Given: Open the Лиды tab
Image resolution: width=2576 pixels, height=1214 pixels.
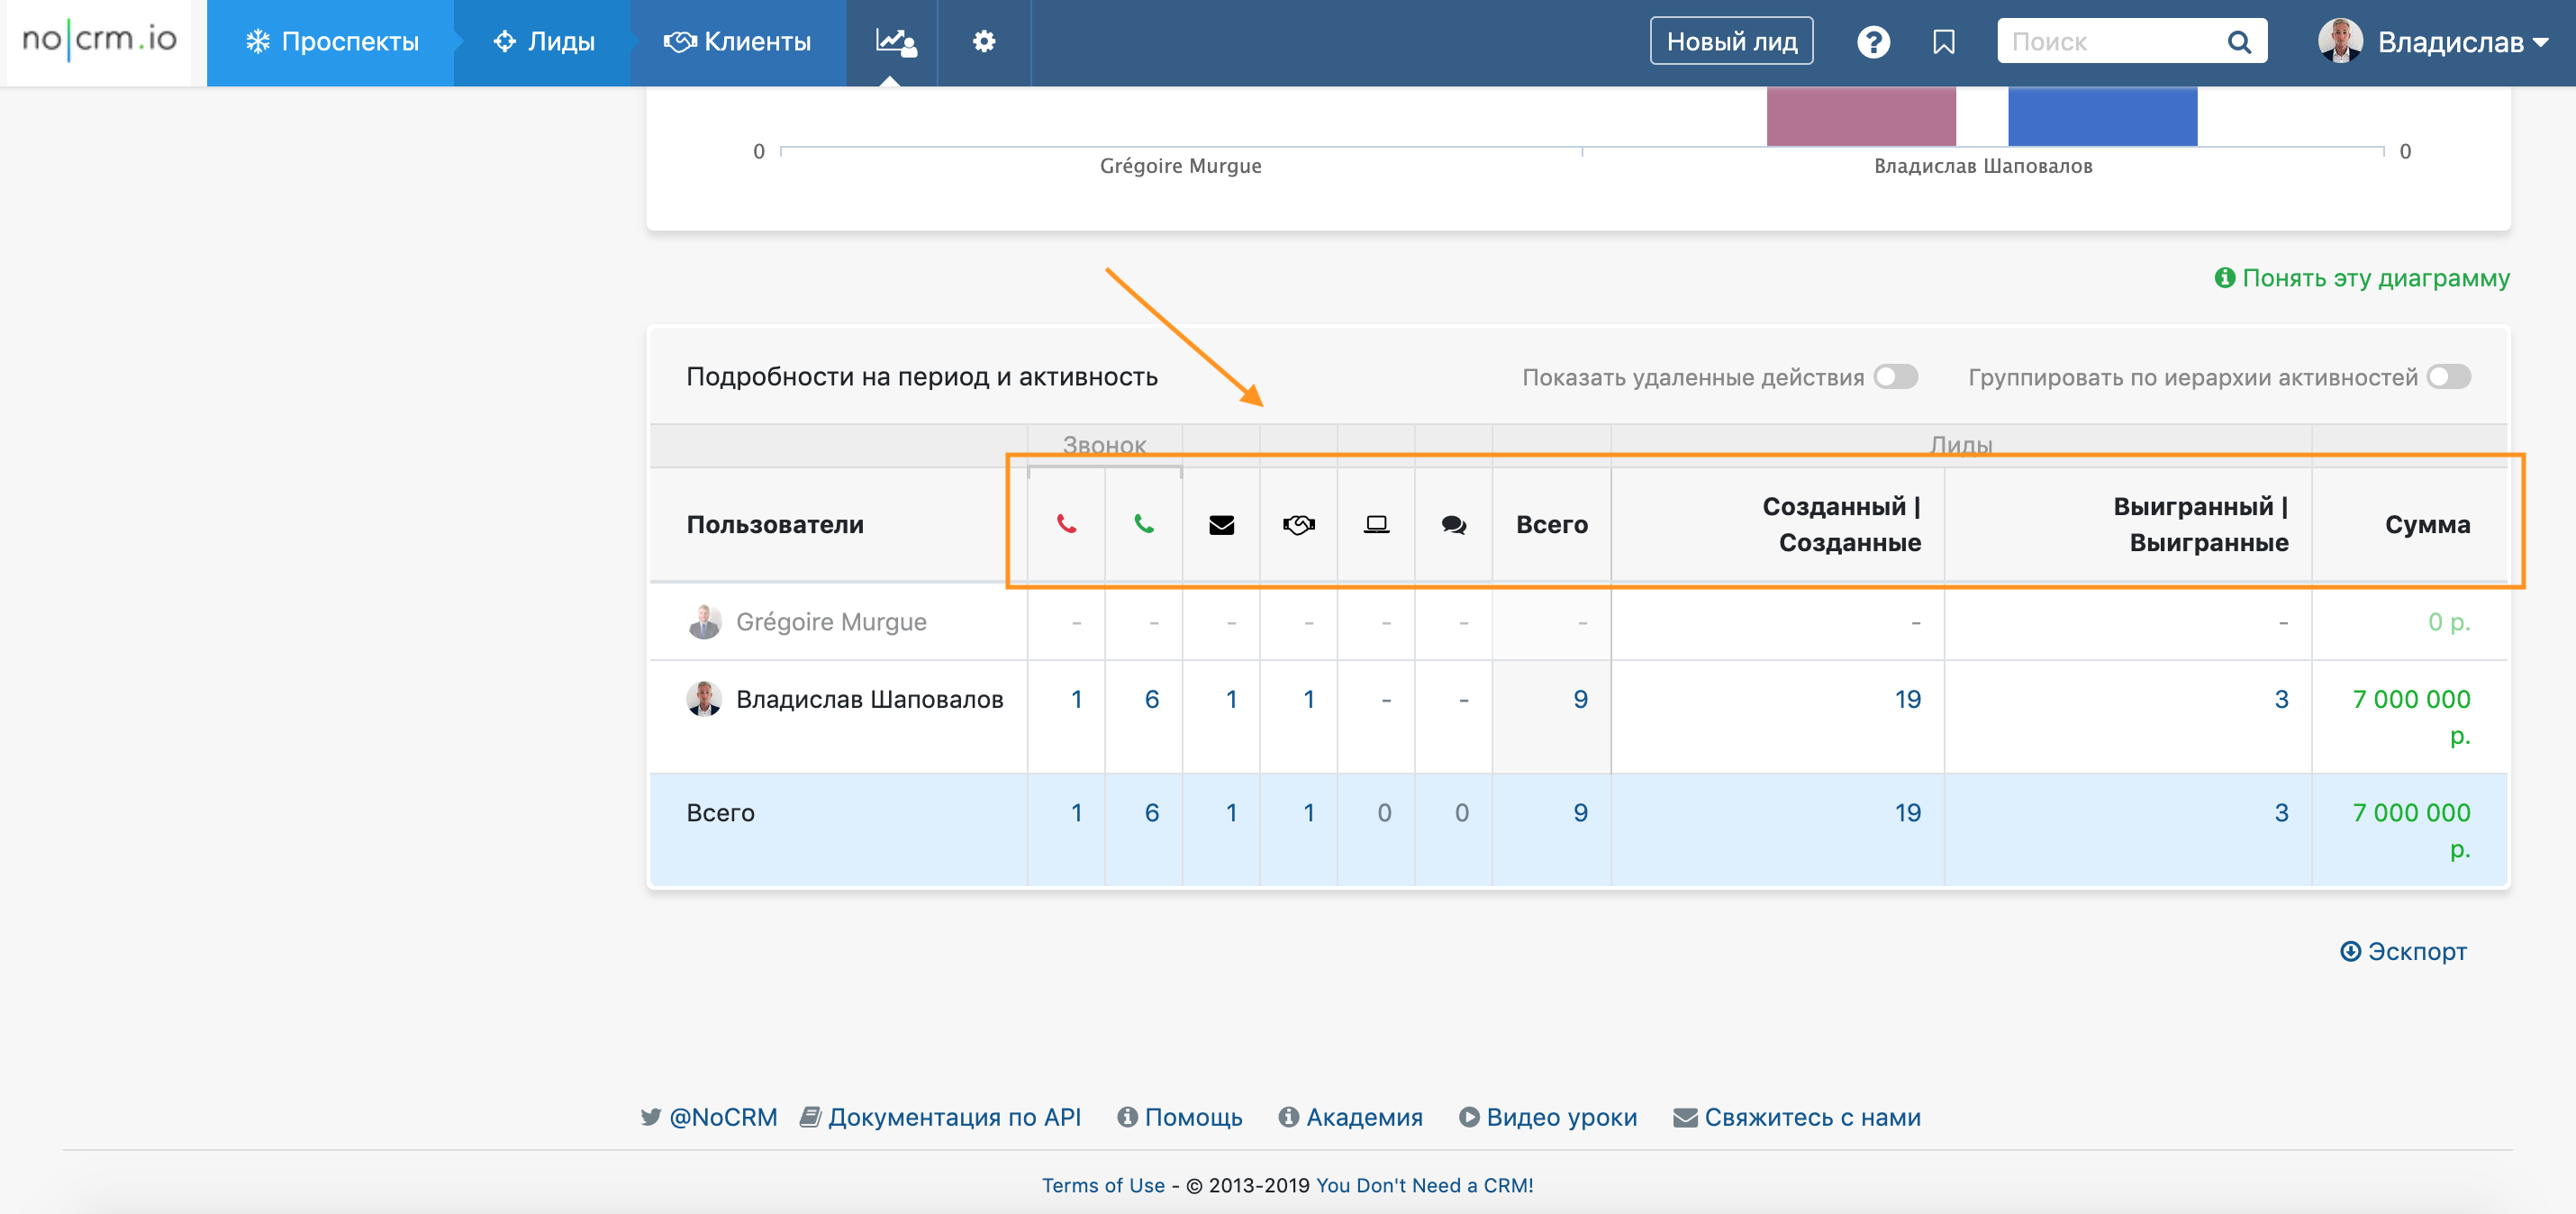Looking at the screenshot, I should 543,42.
